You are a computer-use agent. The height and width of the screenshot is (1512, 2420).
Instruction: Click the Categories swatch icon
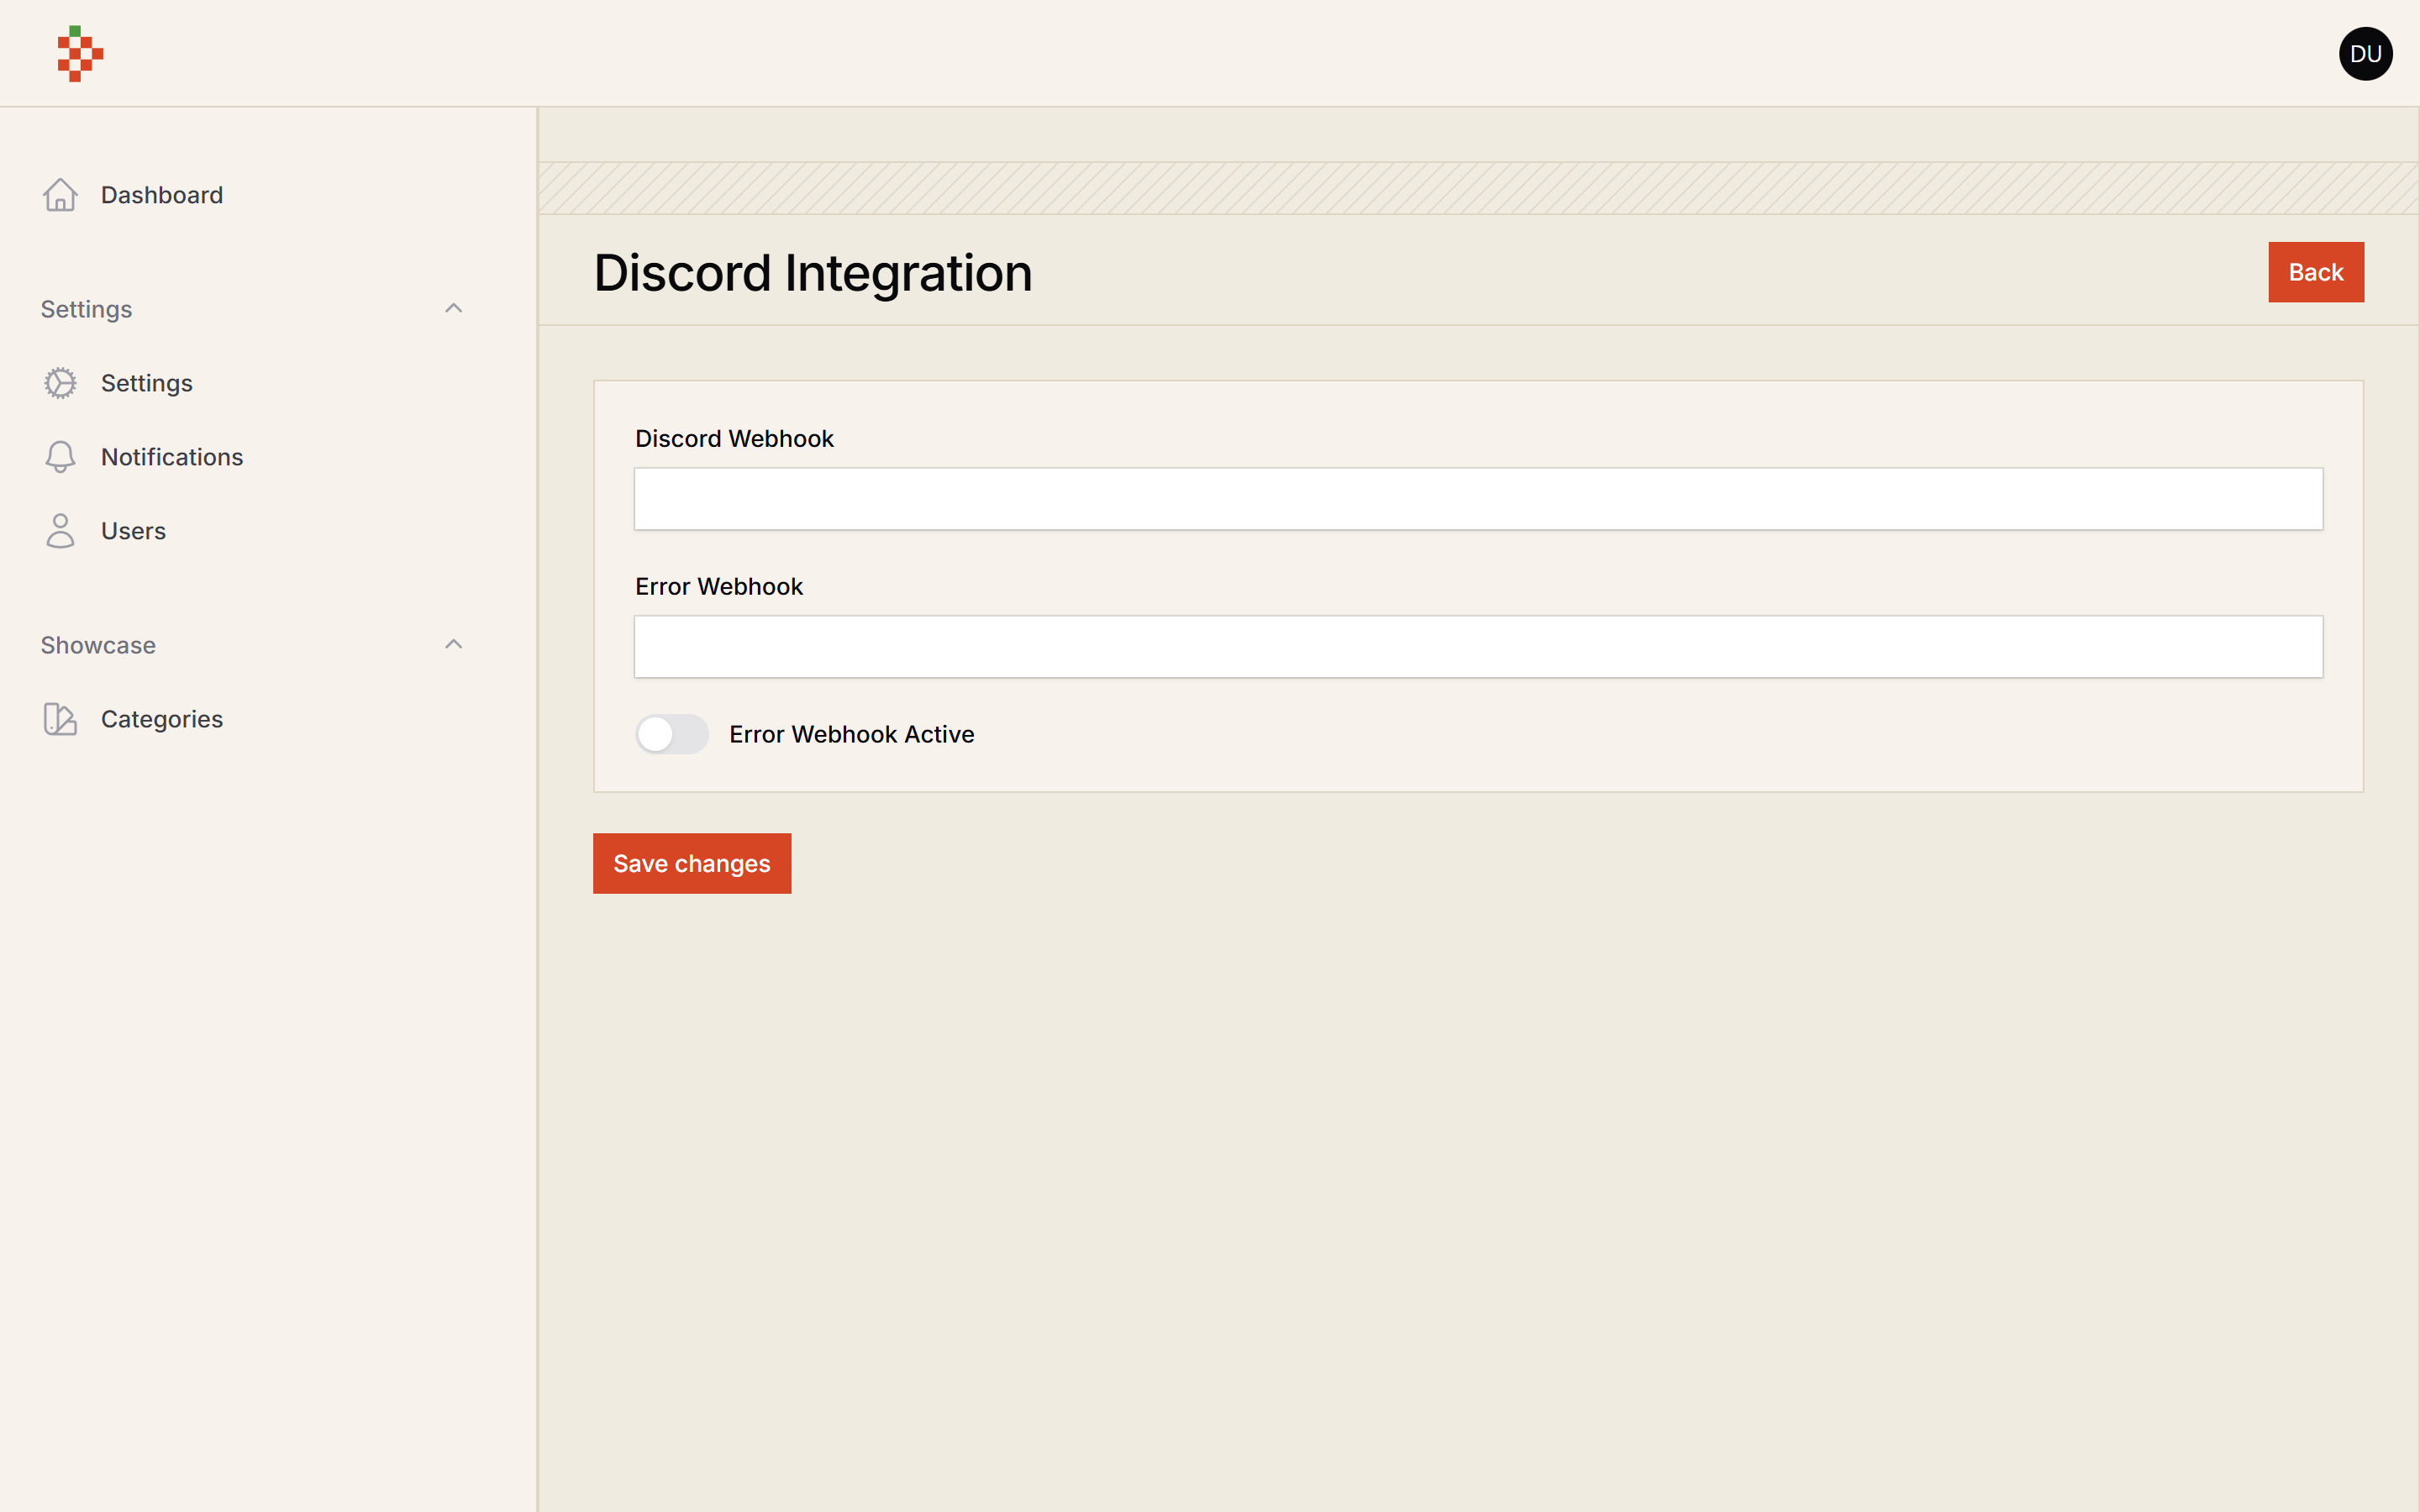[x=60, y=719]
